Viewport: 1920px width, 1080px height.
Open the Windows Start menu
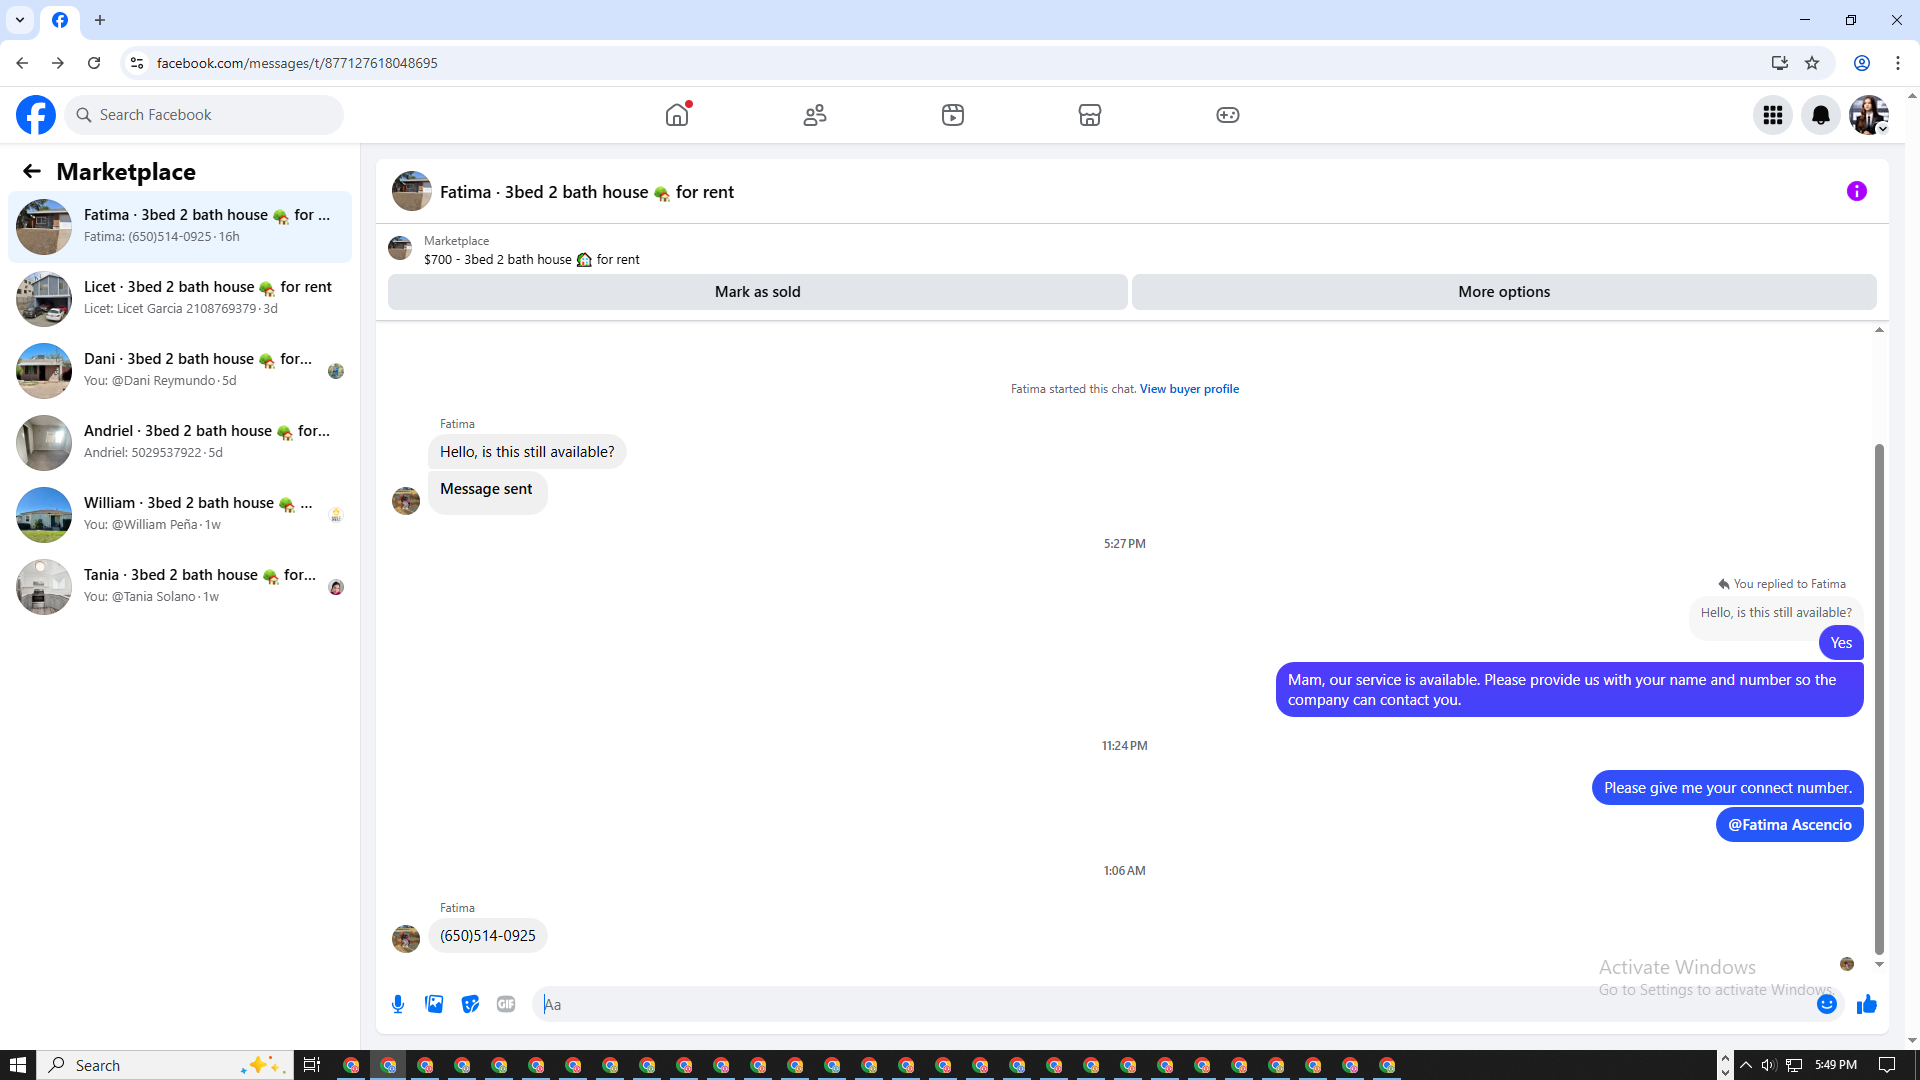pyautogui.click(x=18, y=1065)
